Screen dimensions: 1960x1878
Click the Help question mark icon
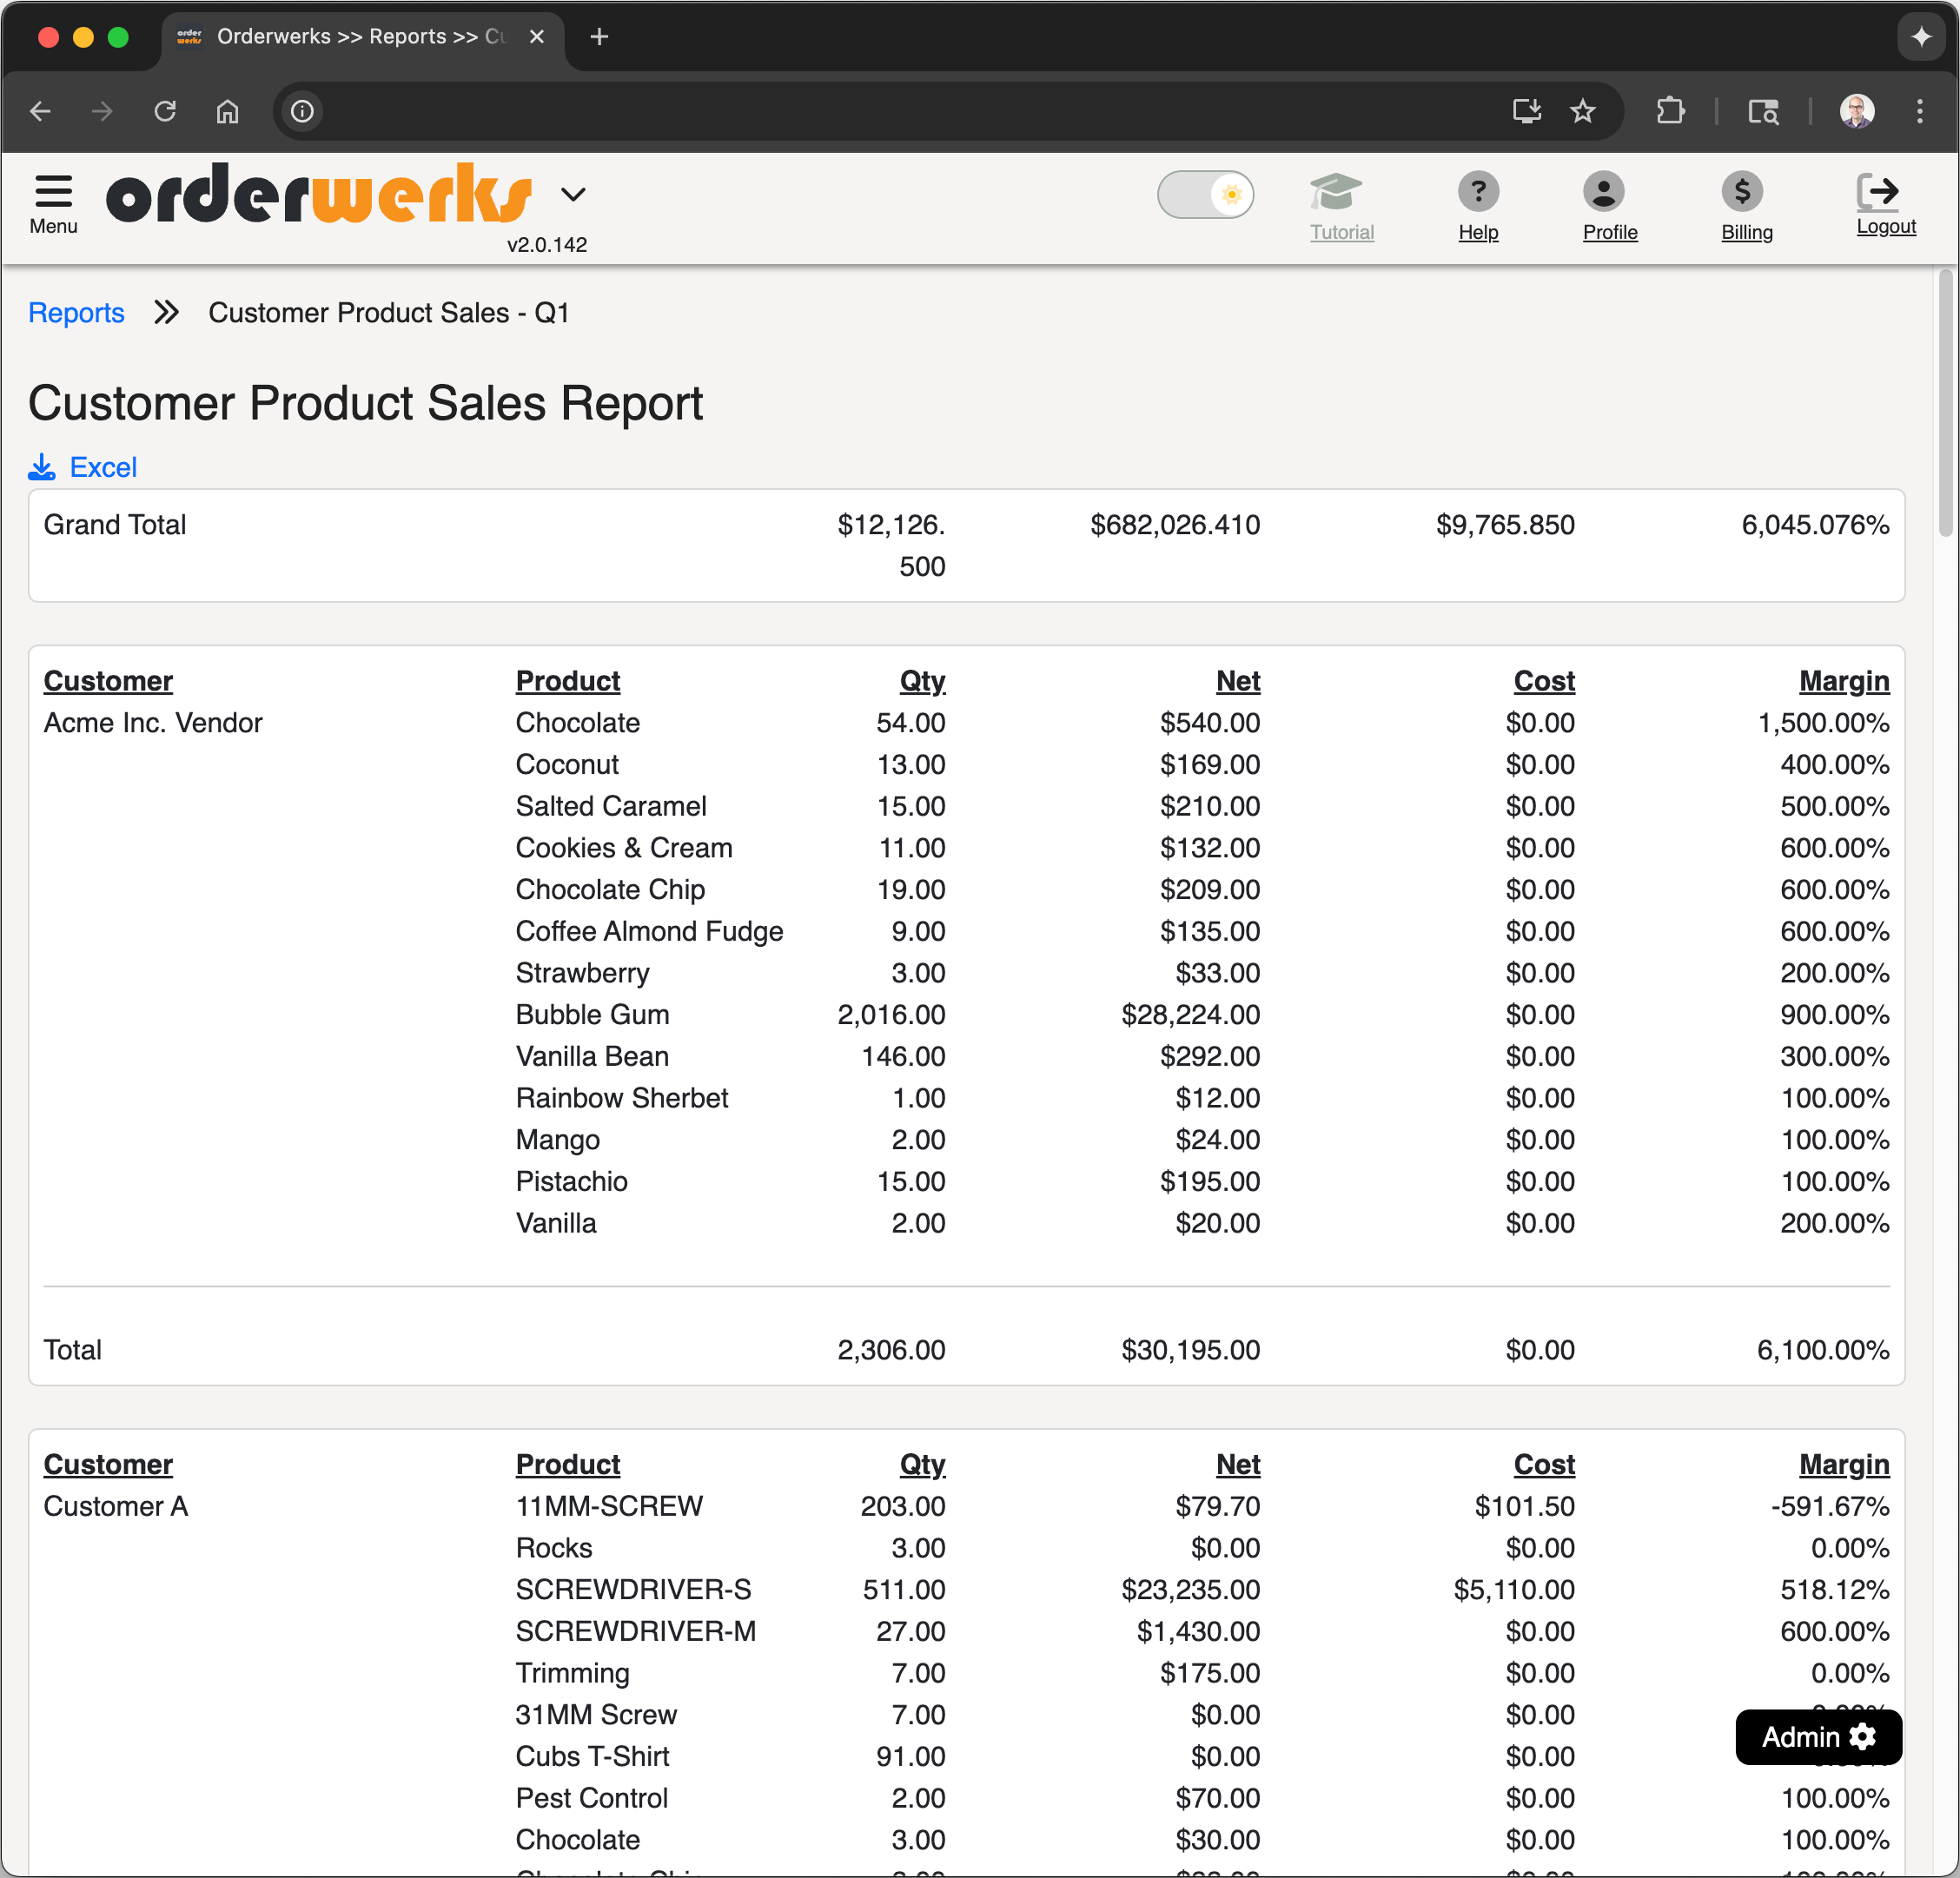[1478, 190]
